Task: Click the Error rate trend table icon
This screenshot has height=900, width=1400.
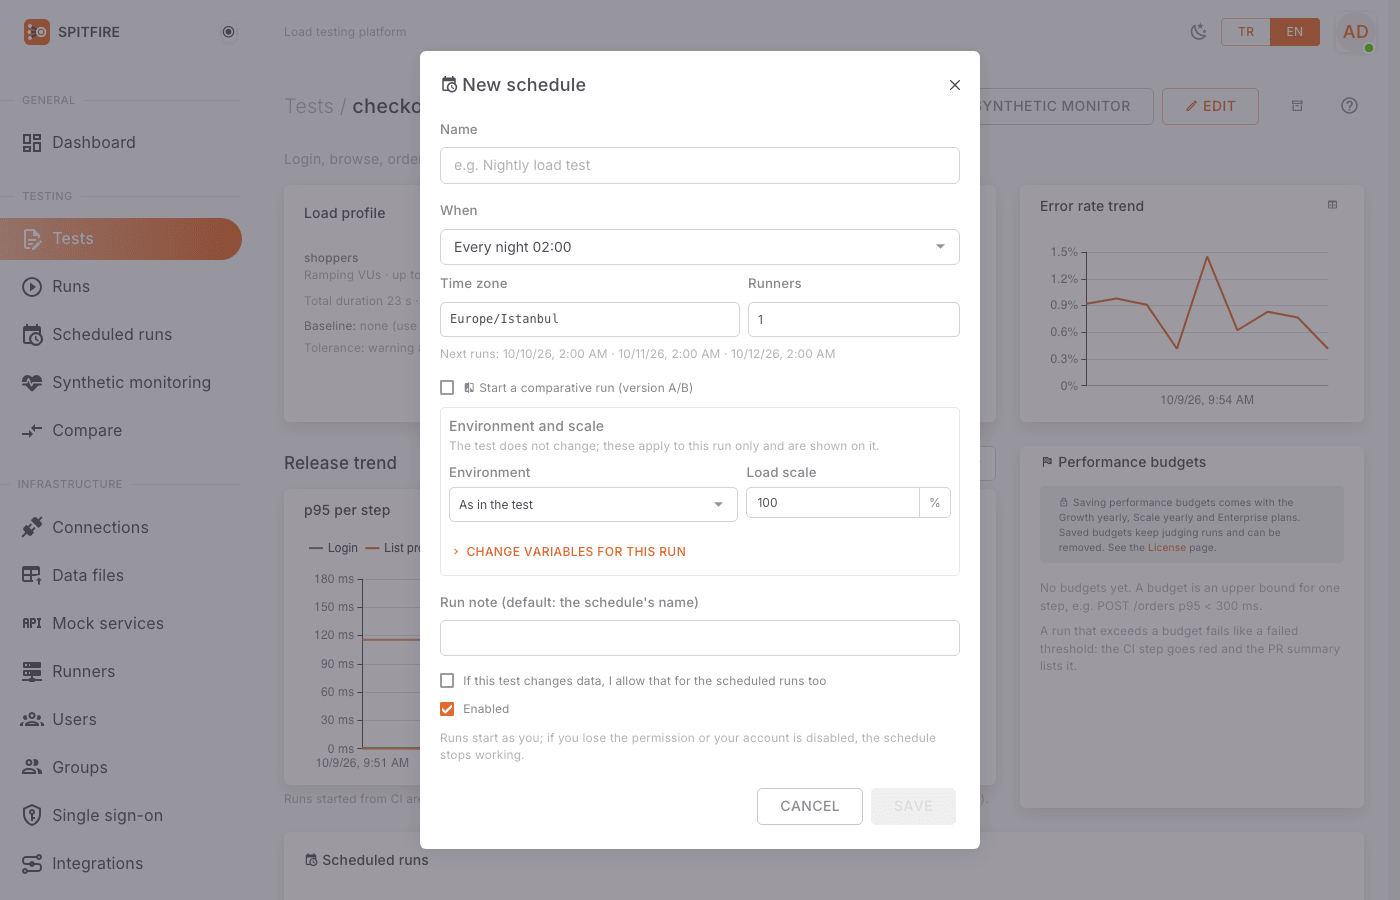Action: [x=1332, y=205]
